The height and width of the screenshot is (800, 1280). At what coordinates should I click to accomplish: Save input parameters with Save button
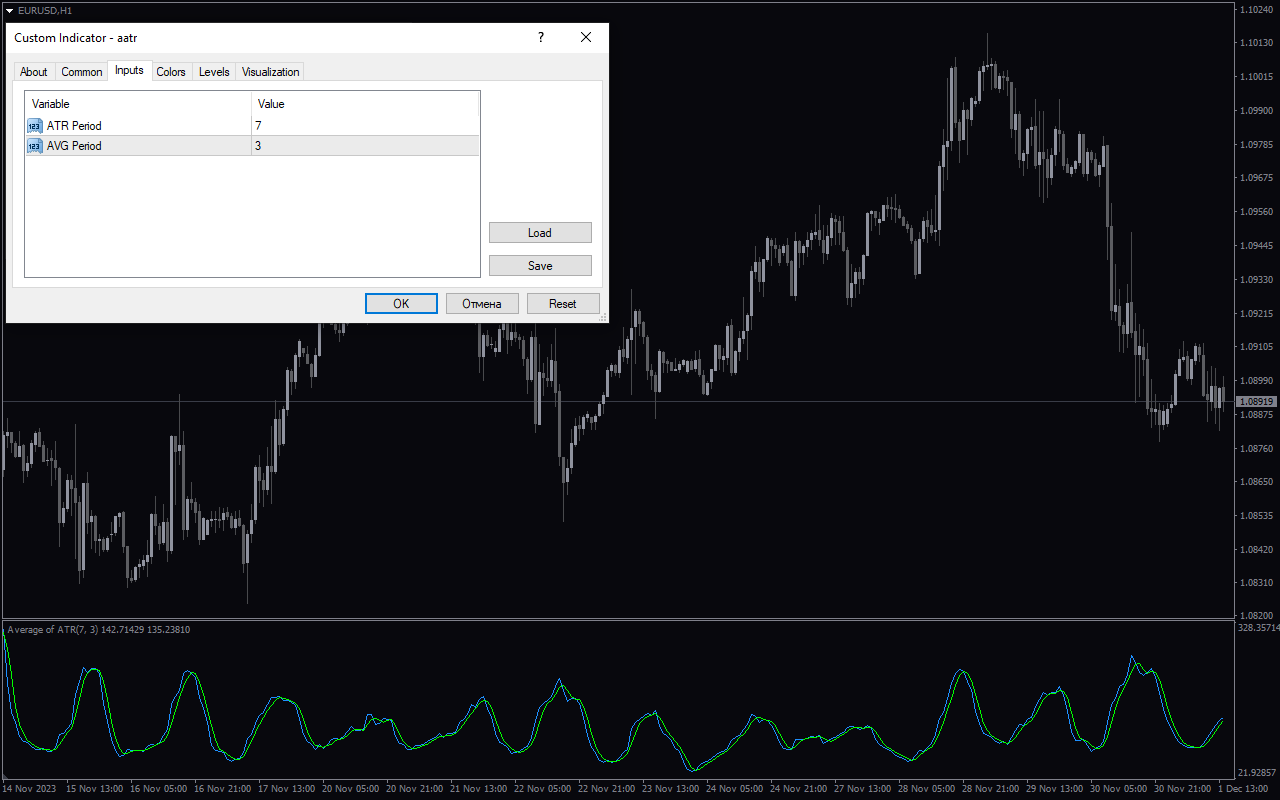(x=540, y=266)
